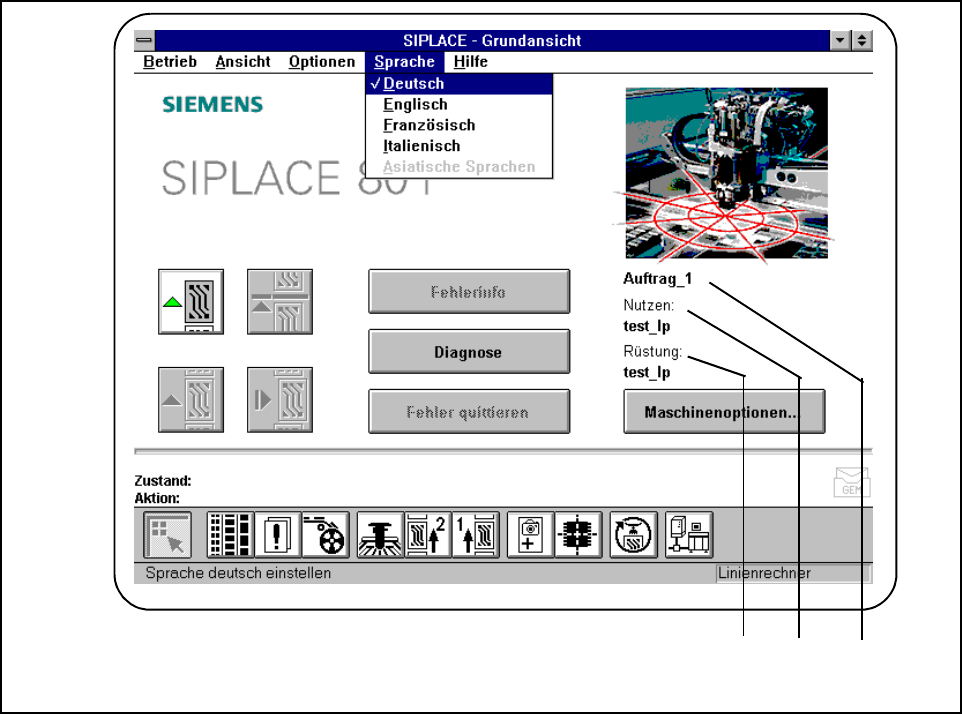Click the exclamation mark pages icon
The image size is (962, 714).
(x=277, y=535)
